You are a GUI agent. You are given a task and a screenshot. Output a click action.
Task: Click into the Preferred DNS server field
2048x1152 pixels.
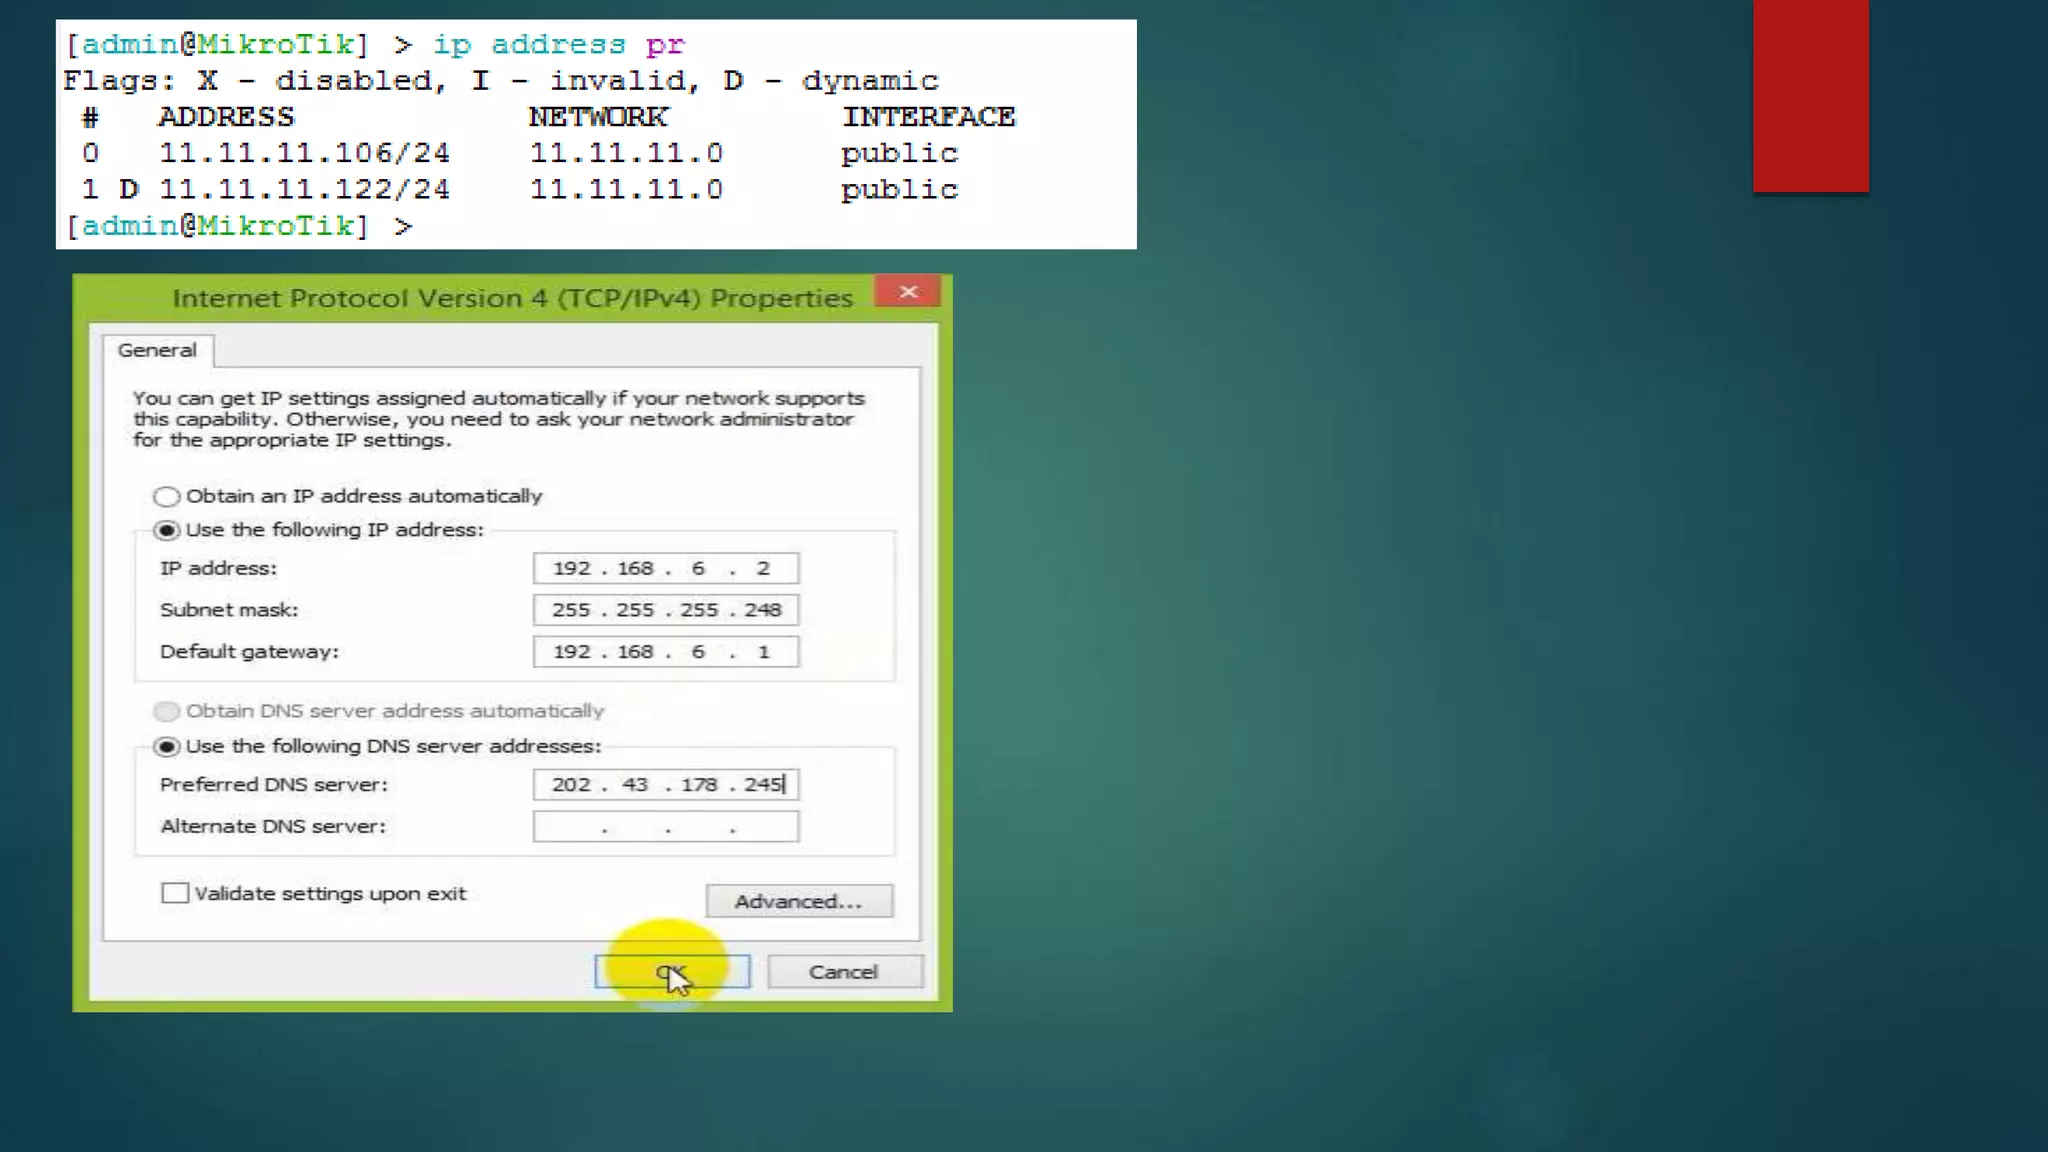coord(665,785)
